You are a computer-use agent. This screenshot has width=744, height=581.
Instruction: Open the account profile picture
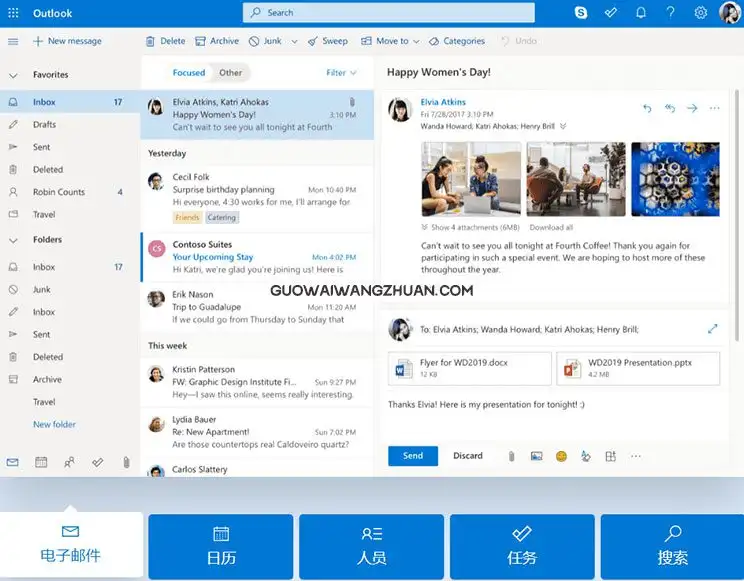(730, 12)
